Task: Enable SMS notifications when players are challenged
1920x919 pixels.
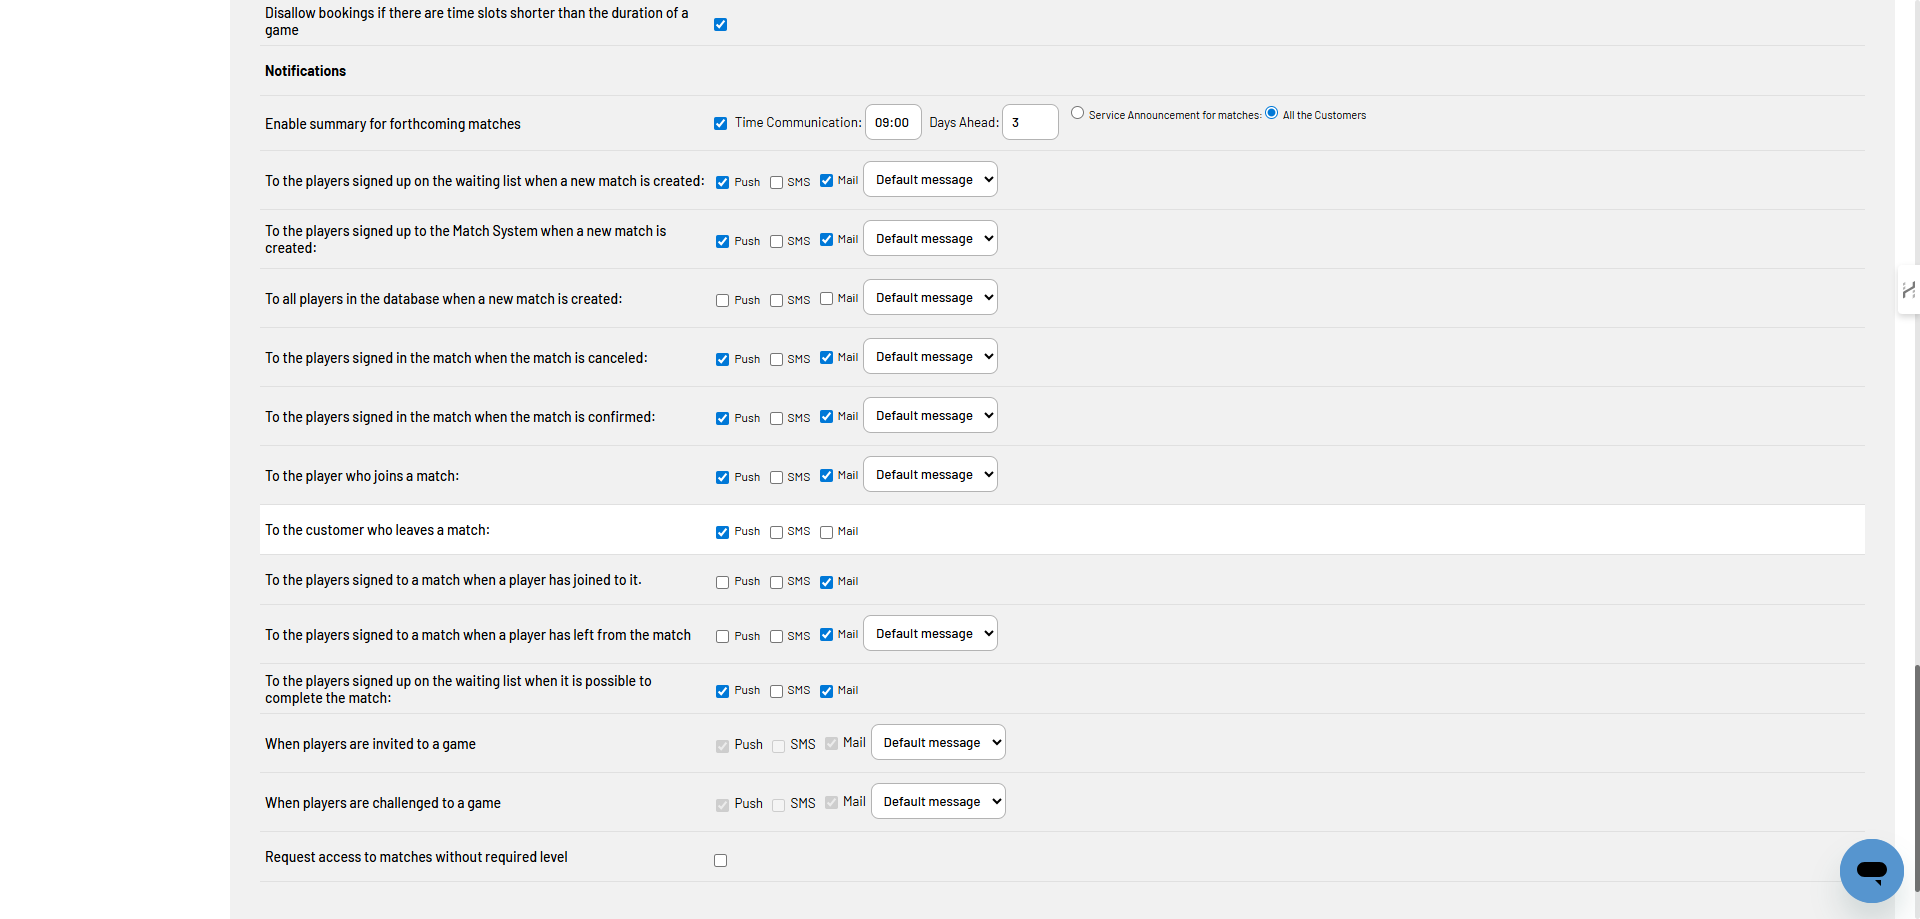Action: pyautogui.click(x=778, y=804)
